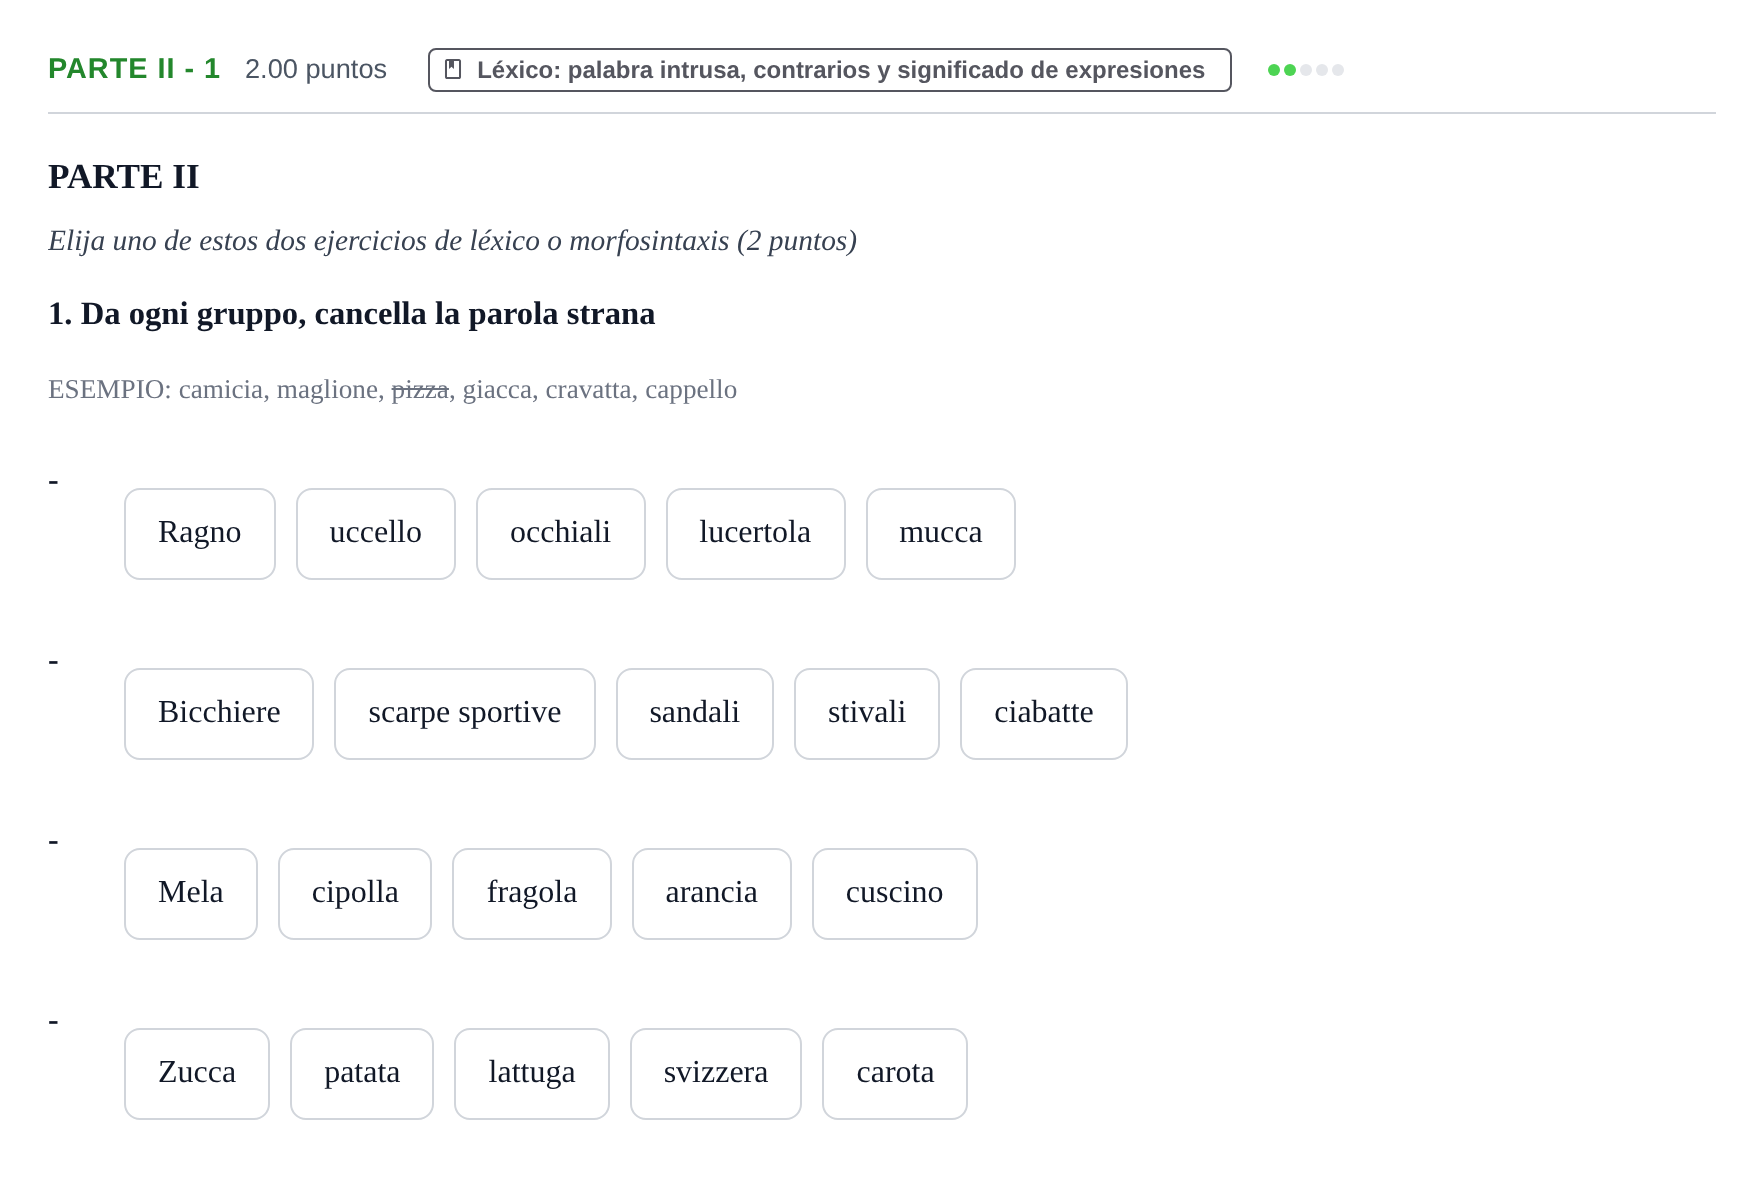This screenshot has width=1764, height=1196.
Task: Click the Zucca word chip
Action: (x=197, y=1074)
